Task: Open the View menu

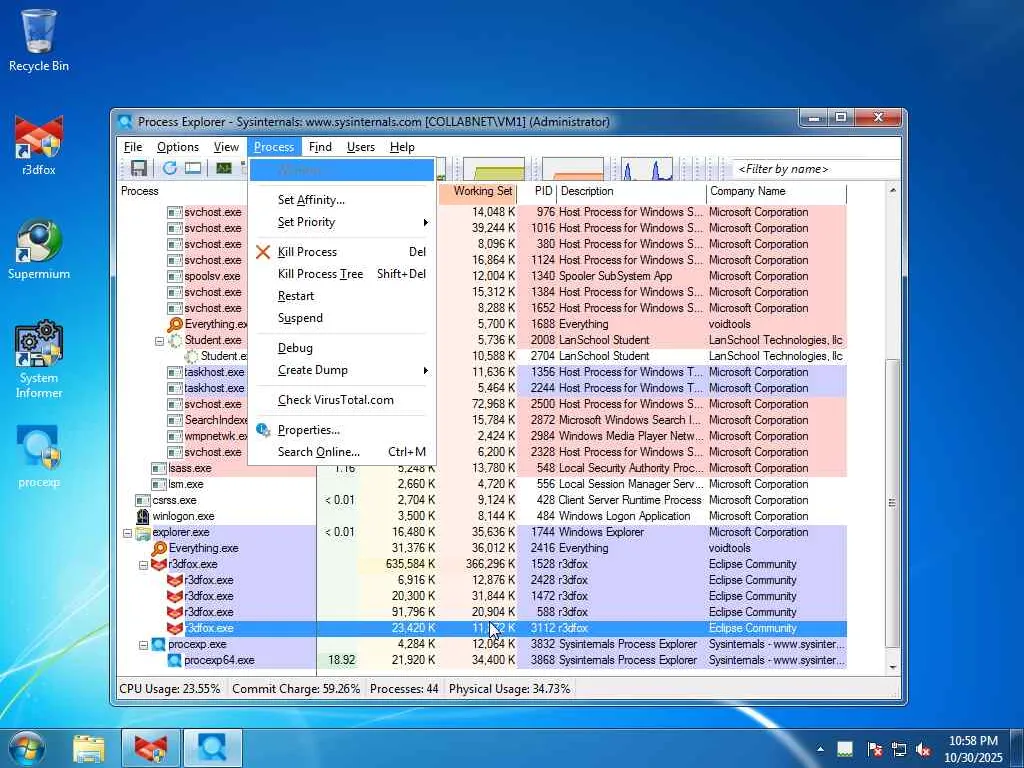Action: 226,147
